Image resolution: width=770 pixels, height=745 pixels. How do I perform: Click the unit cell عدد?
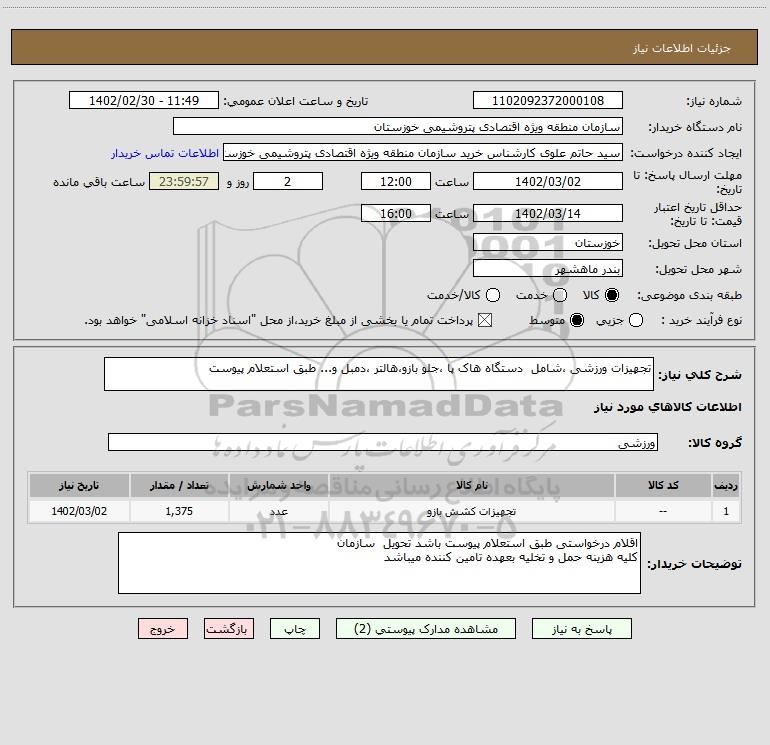[x=278, y=511]
